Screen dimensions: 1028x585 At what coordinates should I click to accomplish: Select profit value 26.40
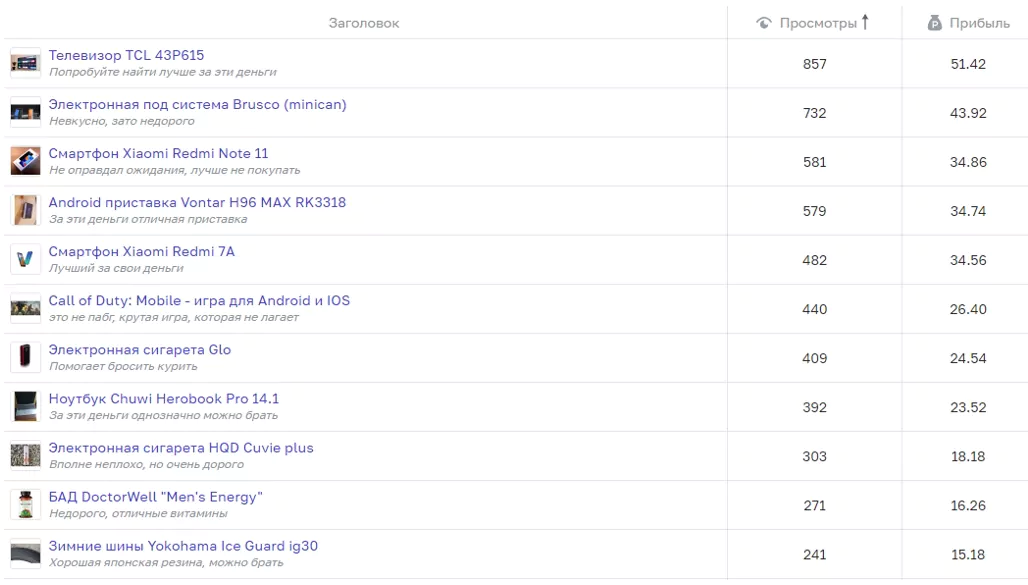click(x=968, y=310)
